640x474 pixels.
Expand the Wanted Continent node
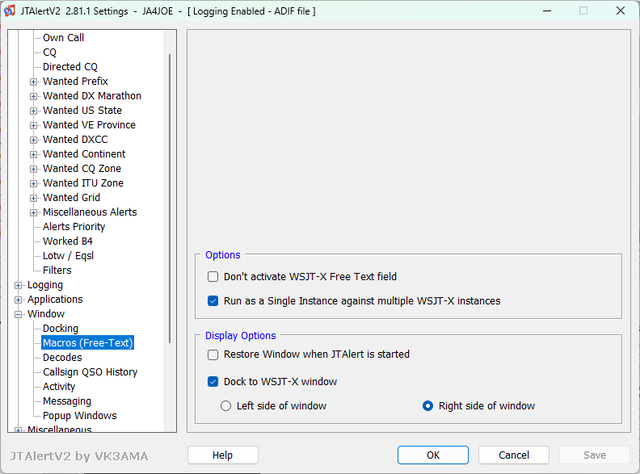pos(33,154)
